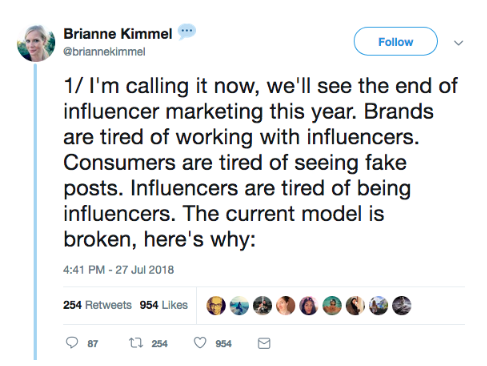Expand the tweet options chevron
Viewport: 487px width, 366px height.
tap(459, 43)
